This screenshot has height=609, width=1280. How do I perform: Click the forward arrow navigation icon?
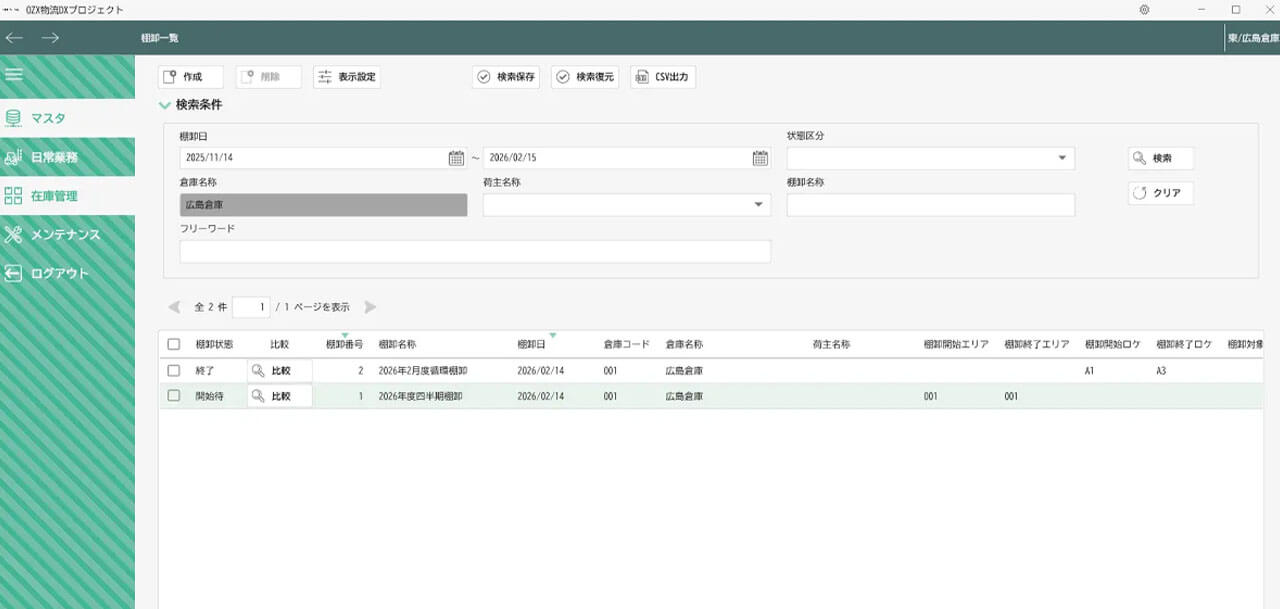50,38
